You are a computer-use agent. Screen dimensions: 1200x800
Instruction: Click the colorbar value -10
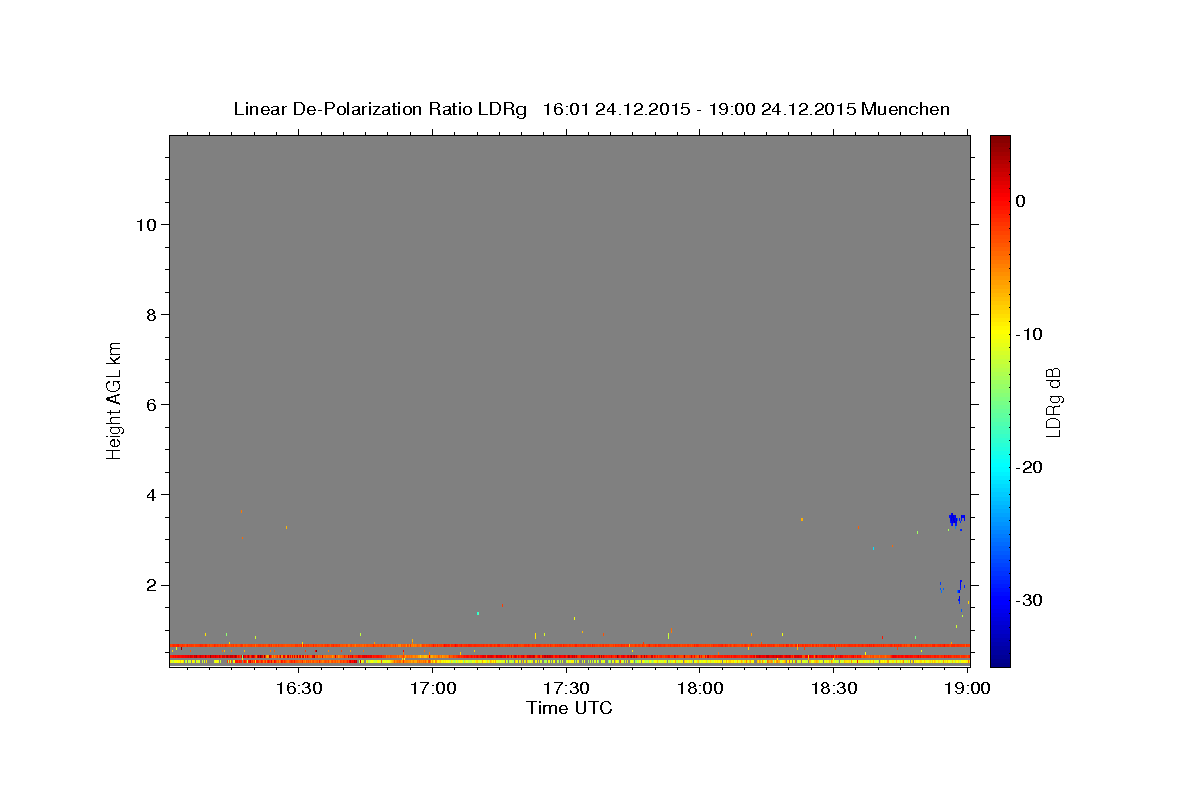(x=1029, y=334)
